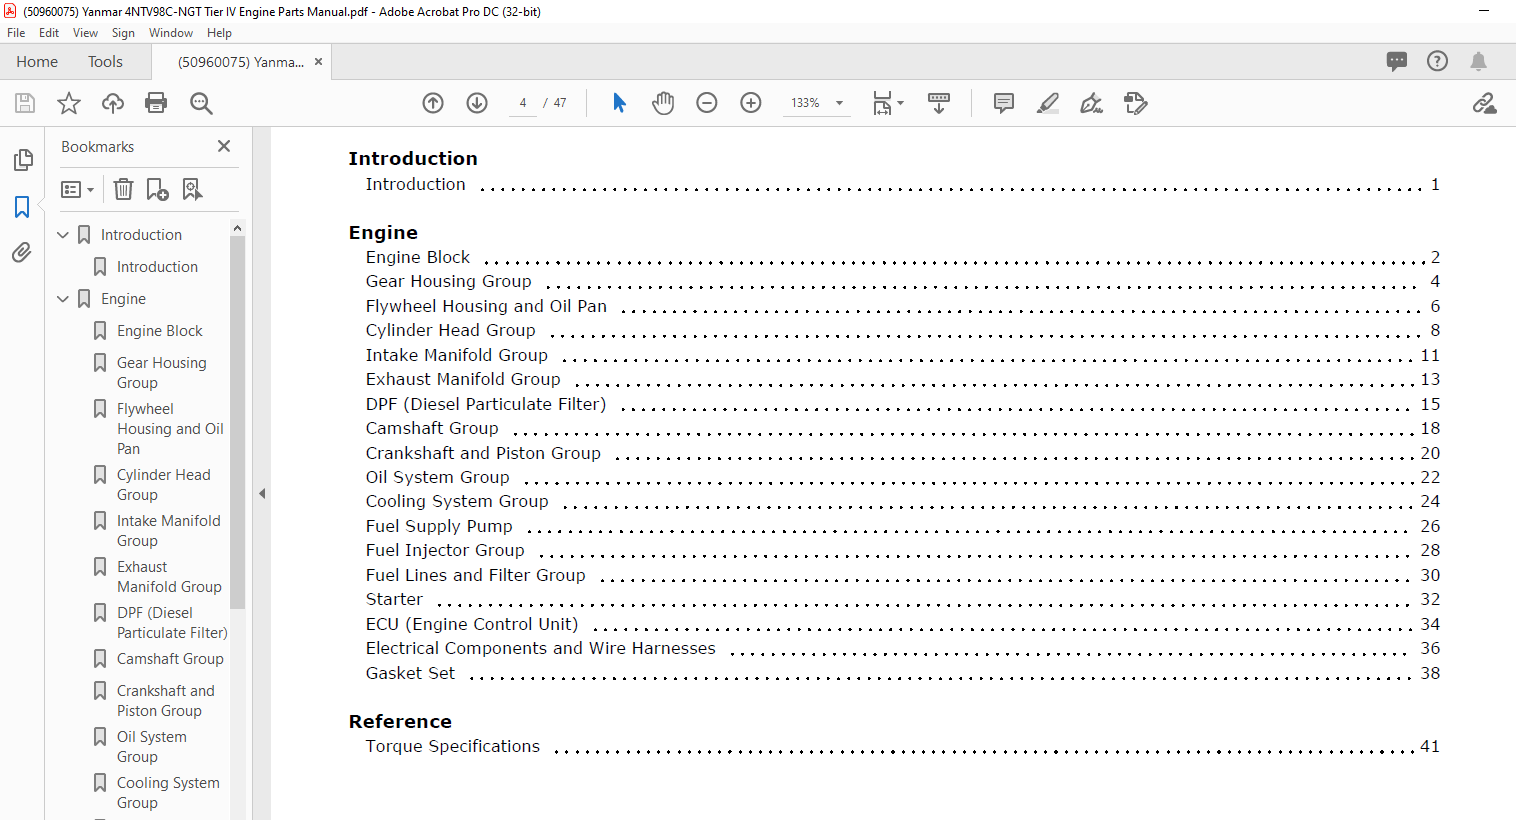The width and height of the screenshot is (1516, 820).
Task: Open the Sign menu
Action: pyautogui.click(x=123, y=33)
